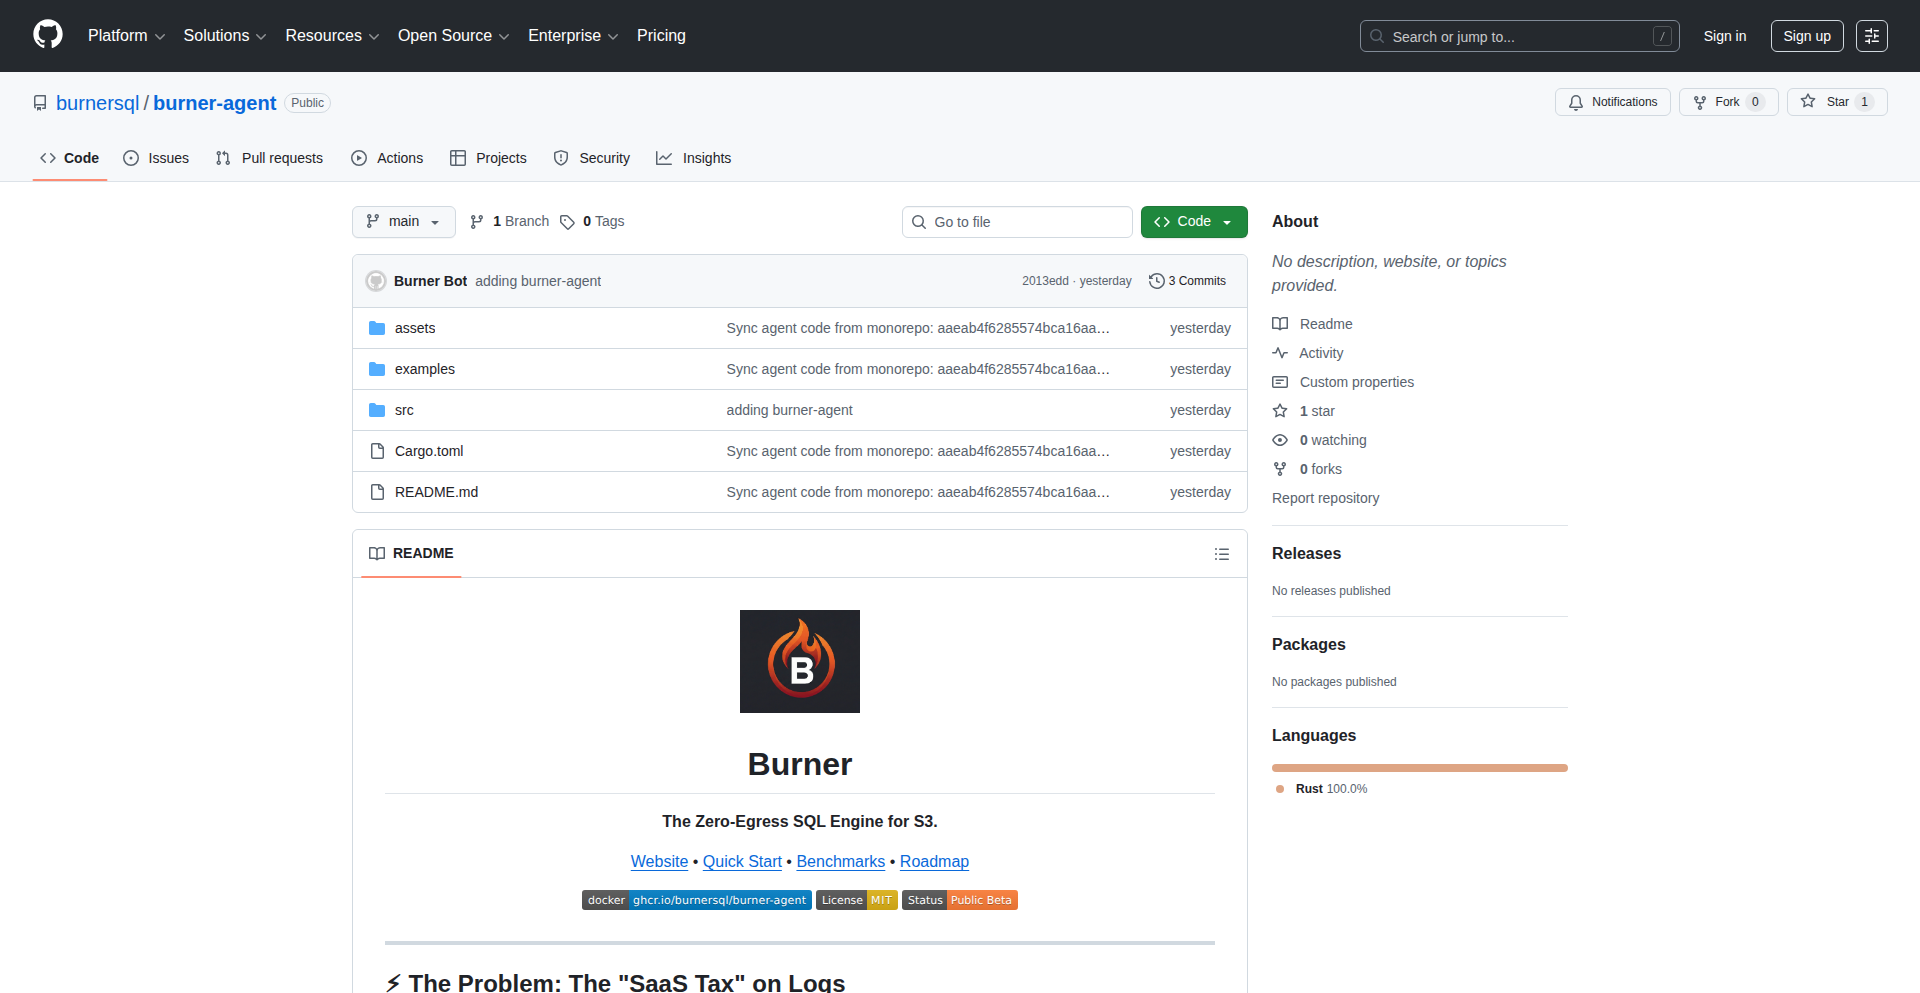Open the main branch dropdown
Screen dimensions: 1920x993
click(x=403, y=222)
